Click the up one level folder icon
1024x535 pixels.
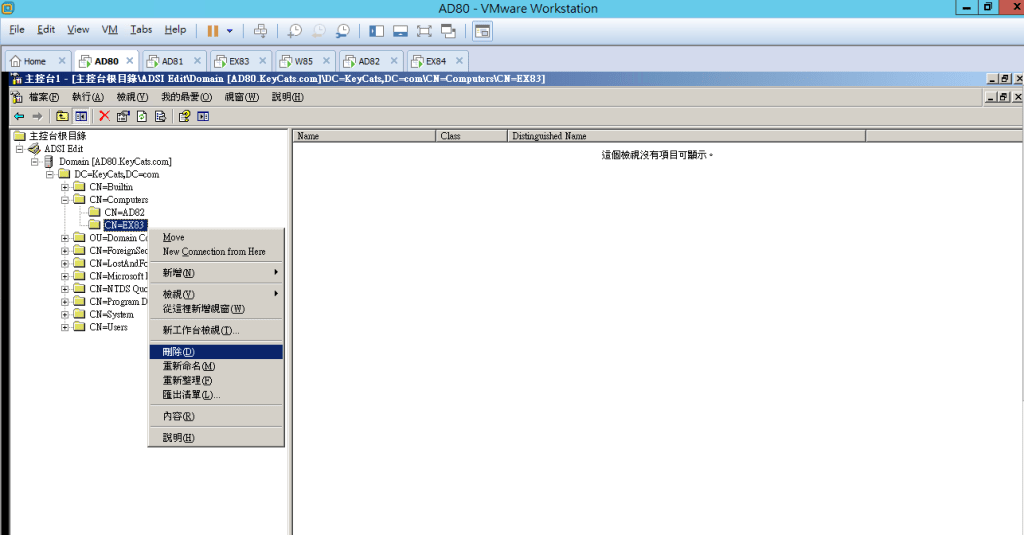[x=62, y=116]
